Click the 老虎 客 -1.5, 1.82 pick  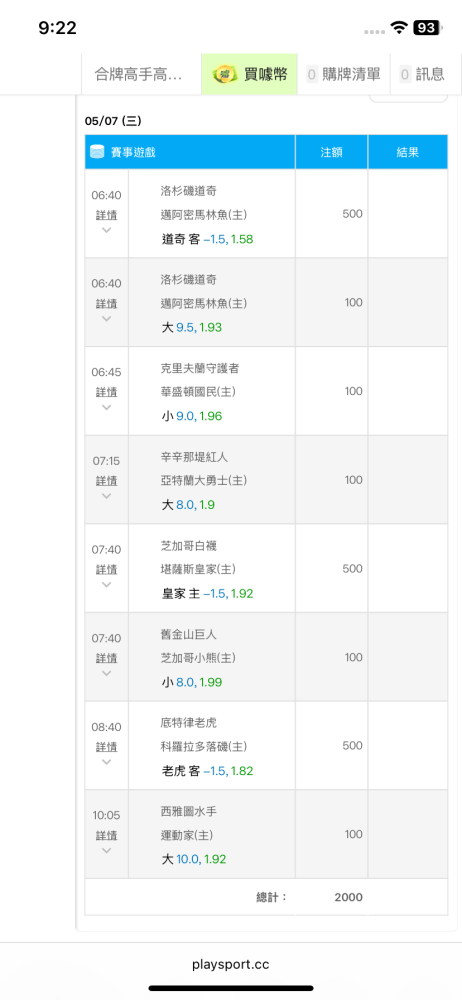coord(207,771)
